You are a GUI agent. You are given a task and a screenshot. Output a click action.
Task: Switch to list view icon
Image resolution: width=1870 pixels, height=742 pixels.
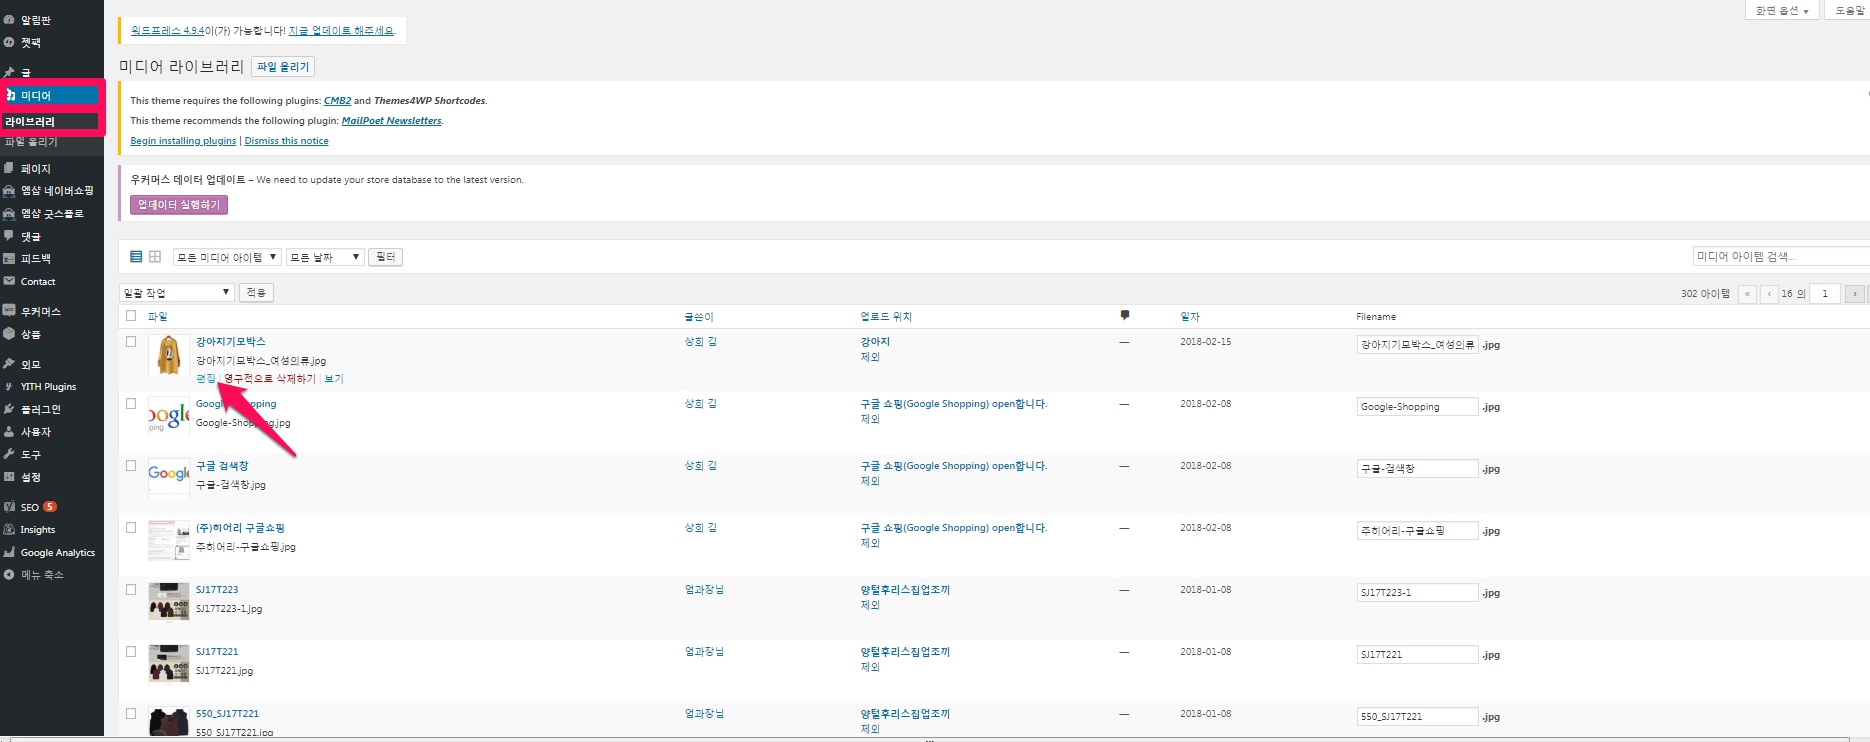click(x=136, y=257)
